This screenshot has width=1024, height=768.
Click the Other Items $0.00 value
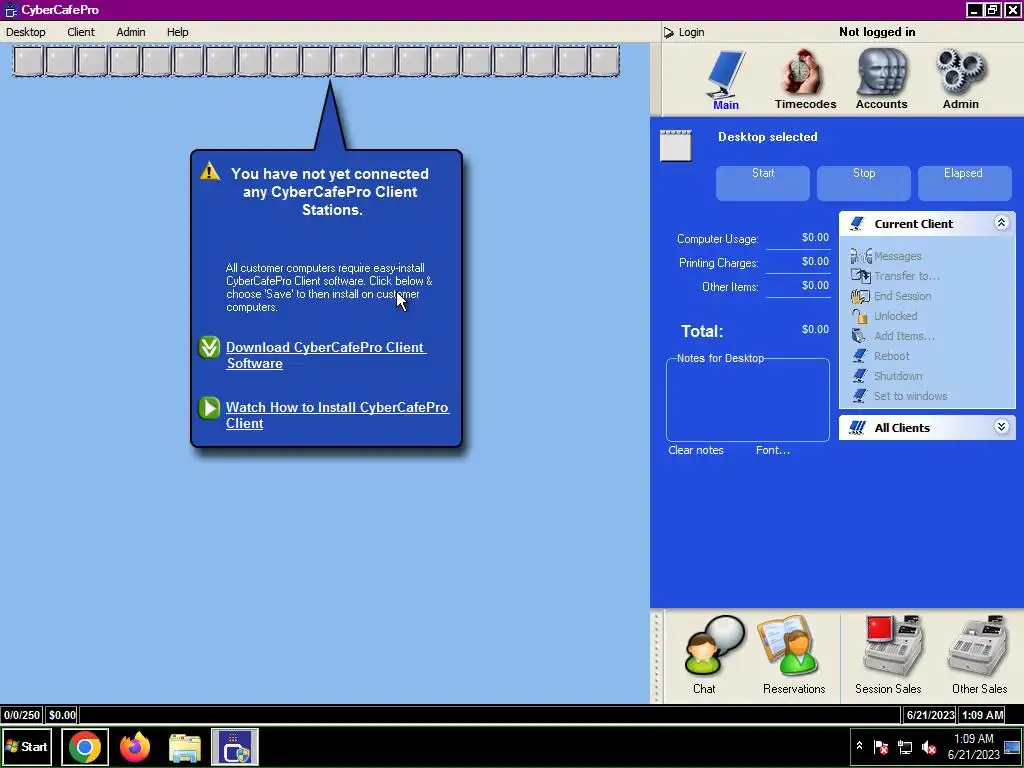[x=815, y=285]
